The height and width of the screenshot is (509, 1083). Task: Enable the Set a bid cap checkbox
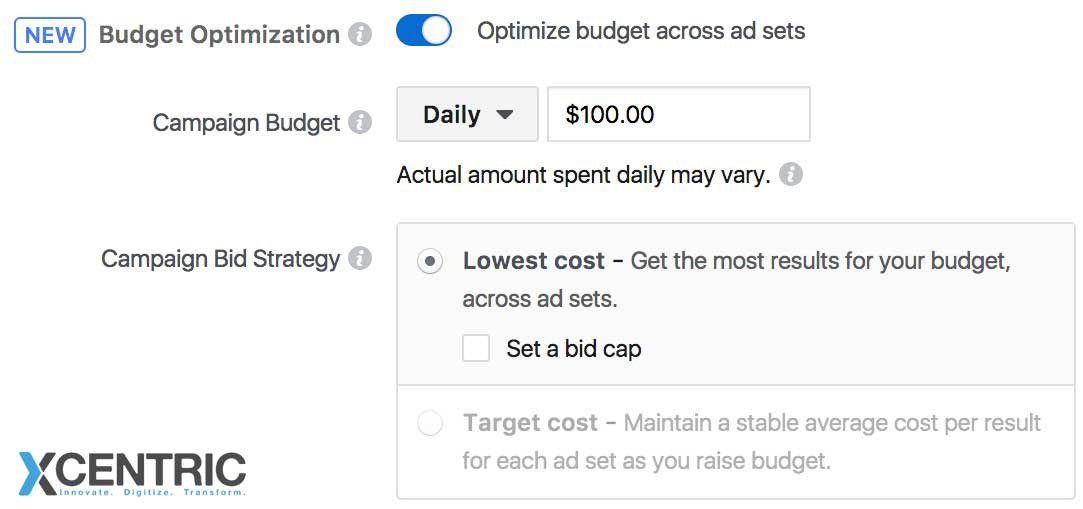476,348
